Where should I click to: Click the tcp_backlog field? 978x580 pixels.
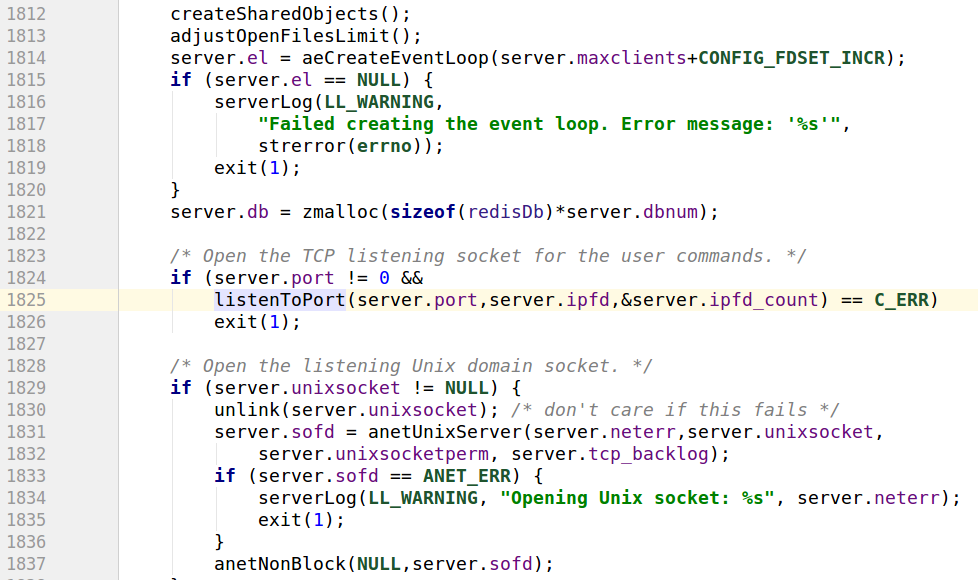[x=648, y=454]
